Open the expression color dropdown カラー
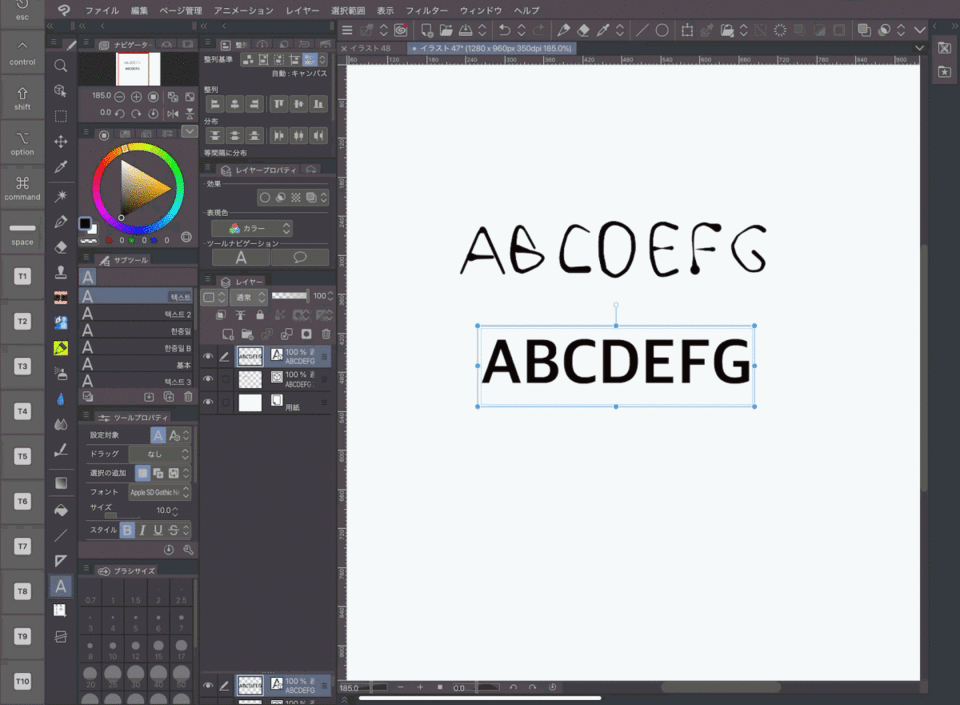Screen dimensions: 960x705 click(x=252, y=228)
